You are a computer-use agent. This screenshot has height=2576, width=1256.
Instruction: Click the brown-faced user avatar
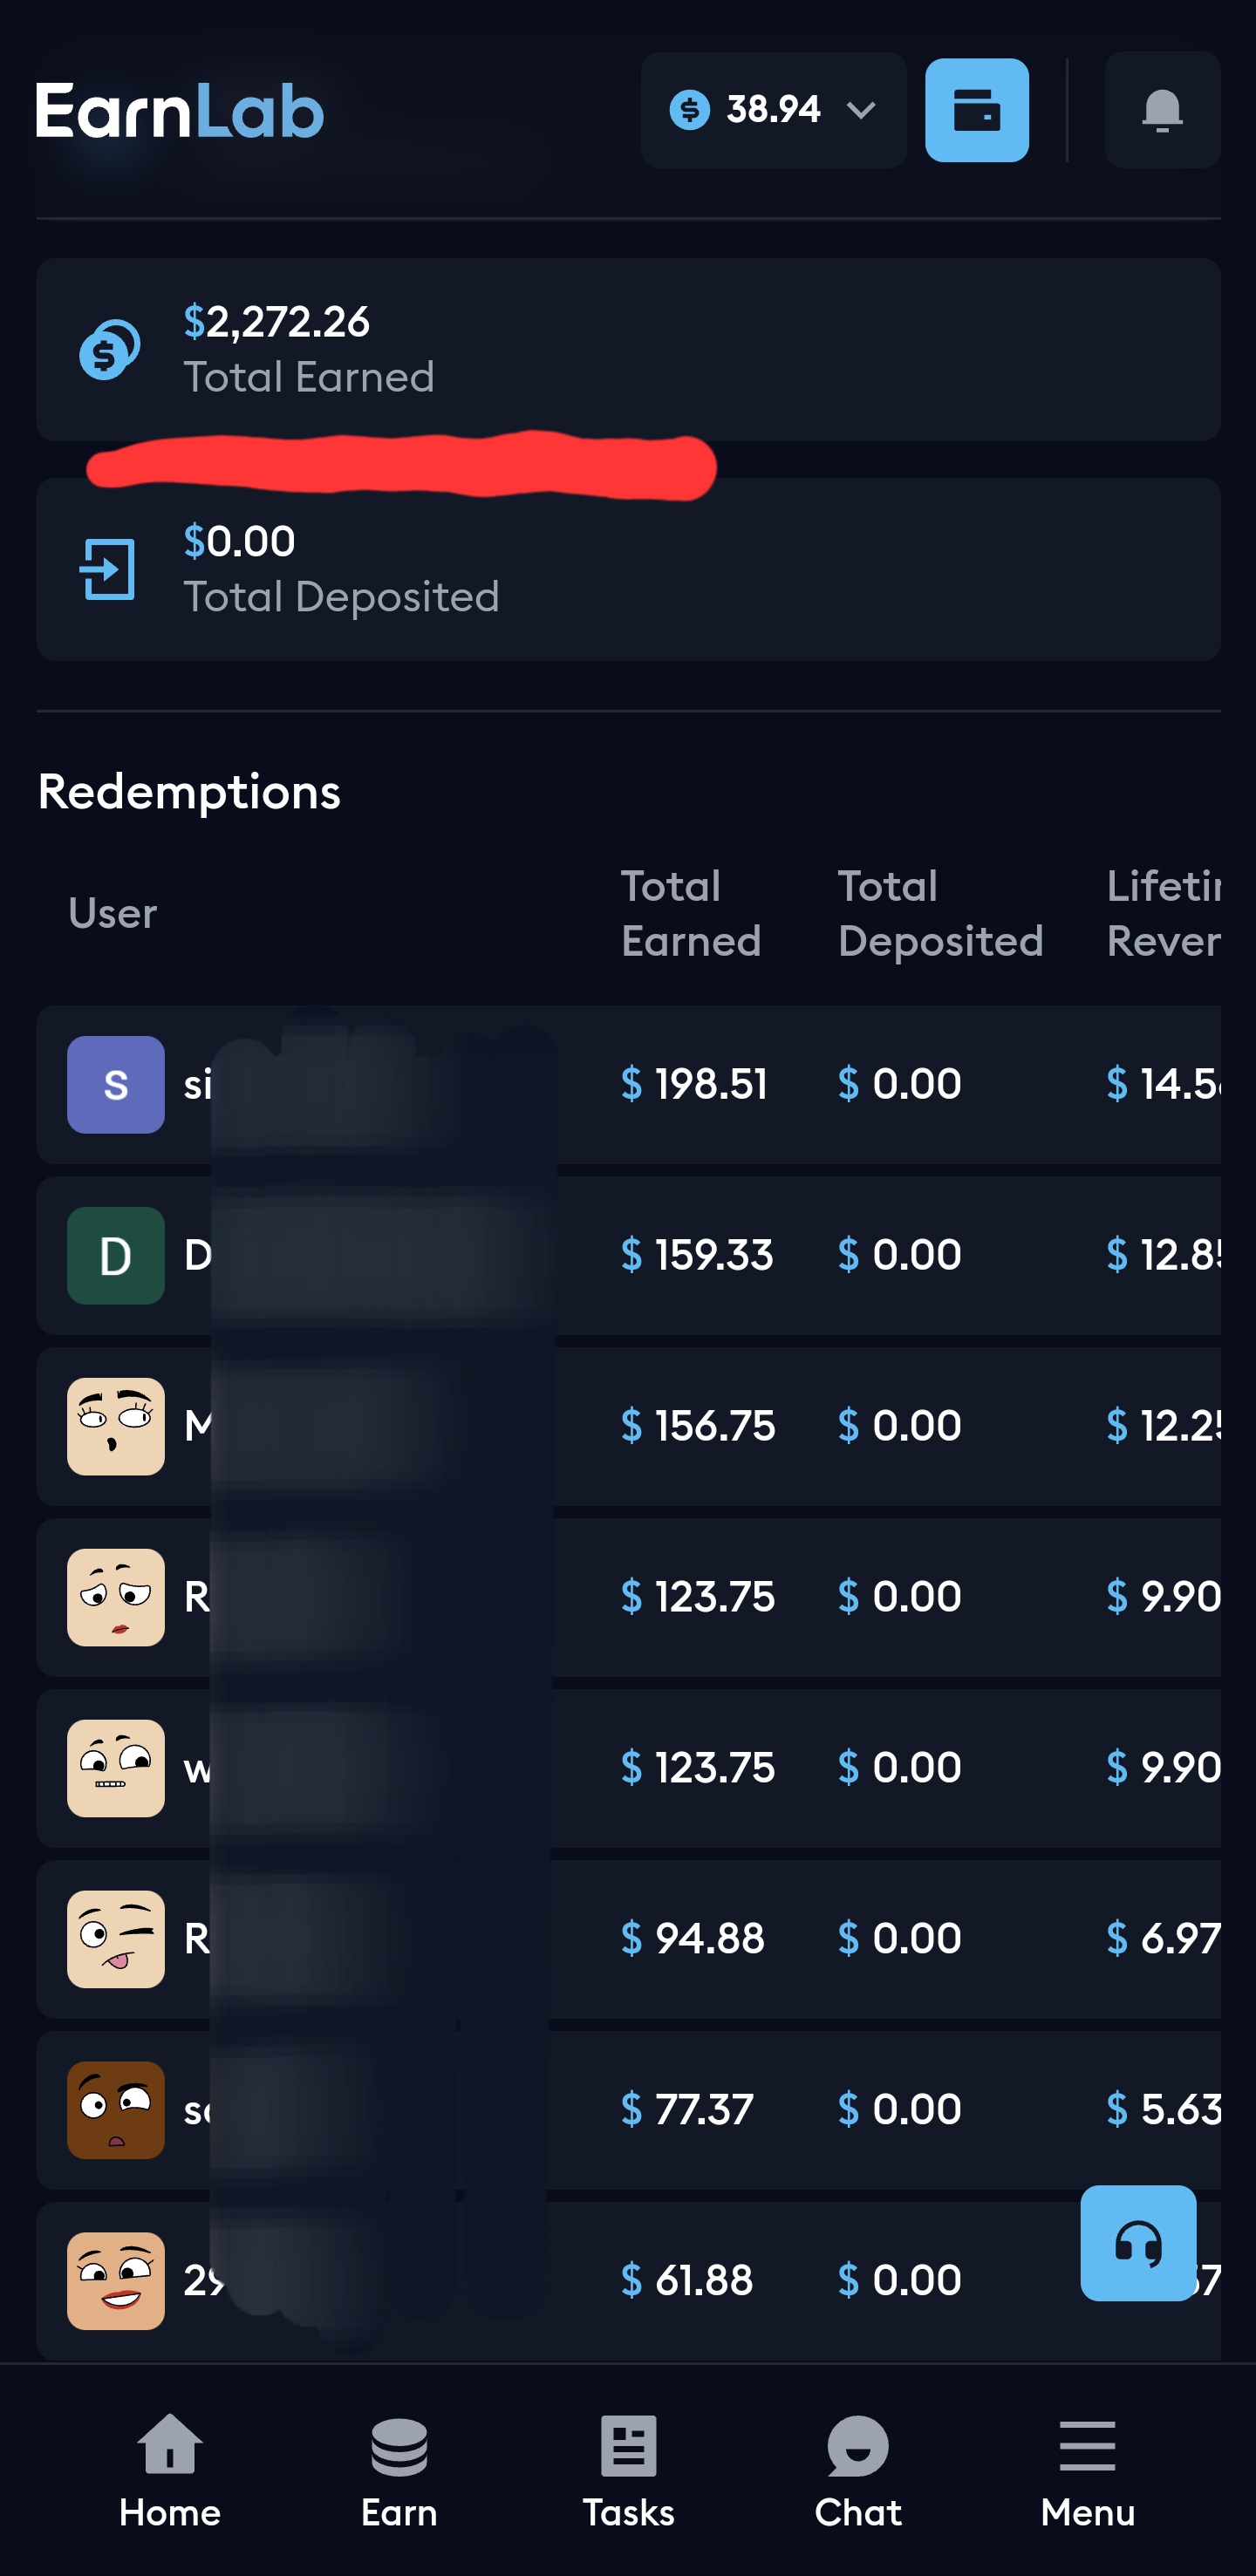click(116, 2110)
